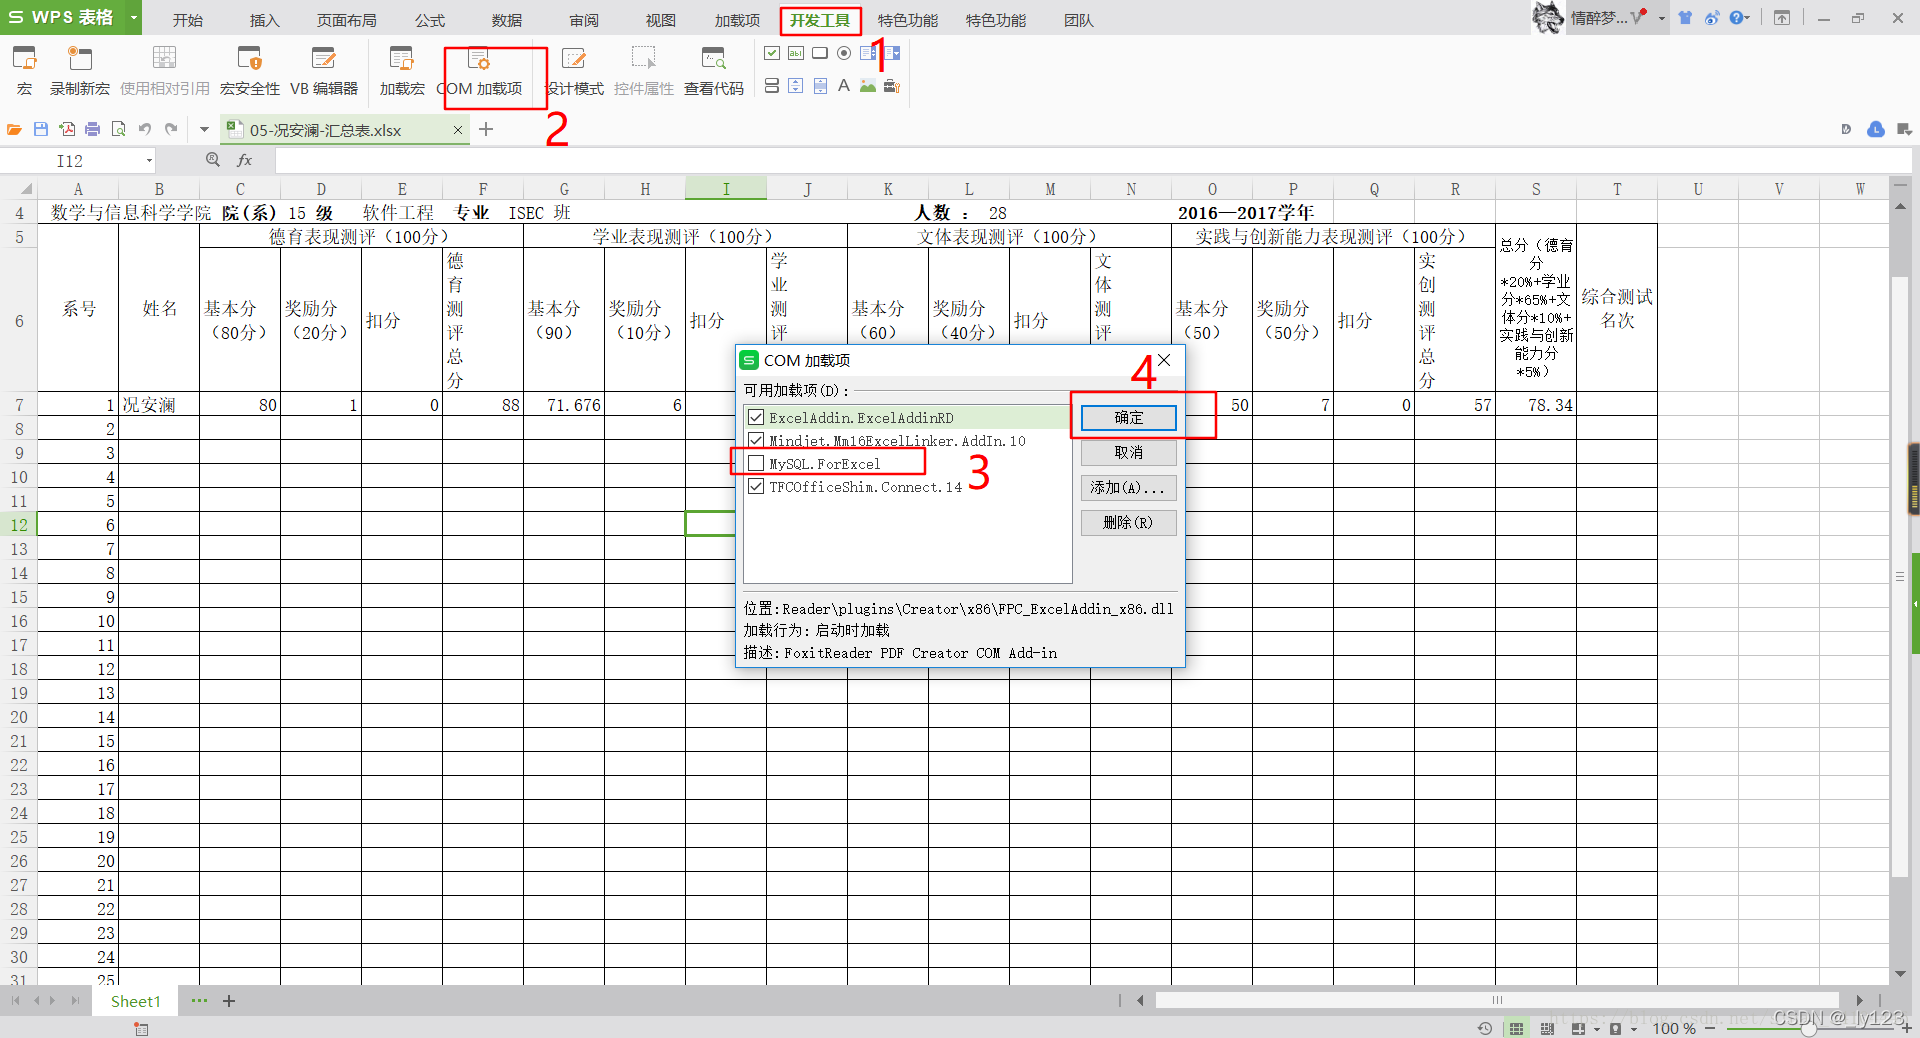Click the formula bar input field
This screenshot has width=1920, height=1038.
click(1092, 161)
